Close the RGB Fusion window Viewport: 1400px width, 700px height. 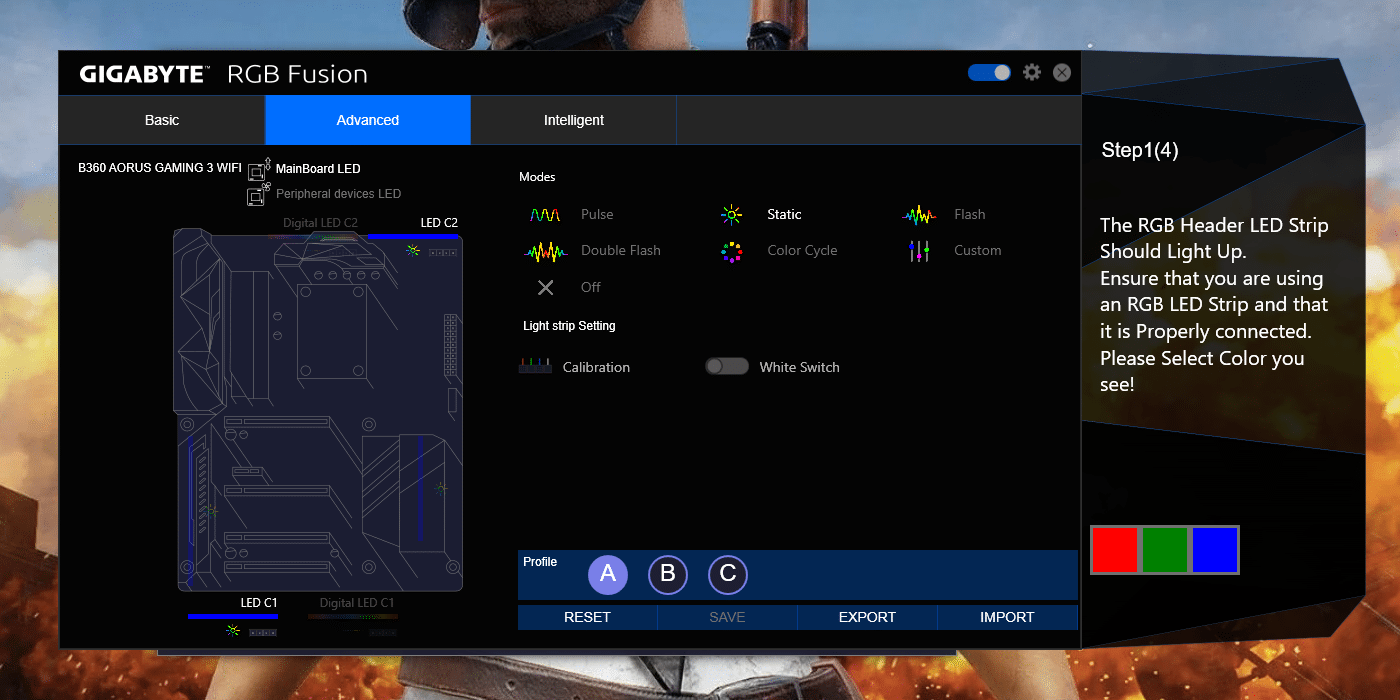coord(1062,72)
